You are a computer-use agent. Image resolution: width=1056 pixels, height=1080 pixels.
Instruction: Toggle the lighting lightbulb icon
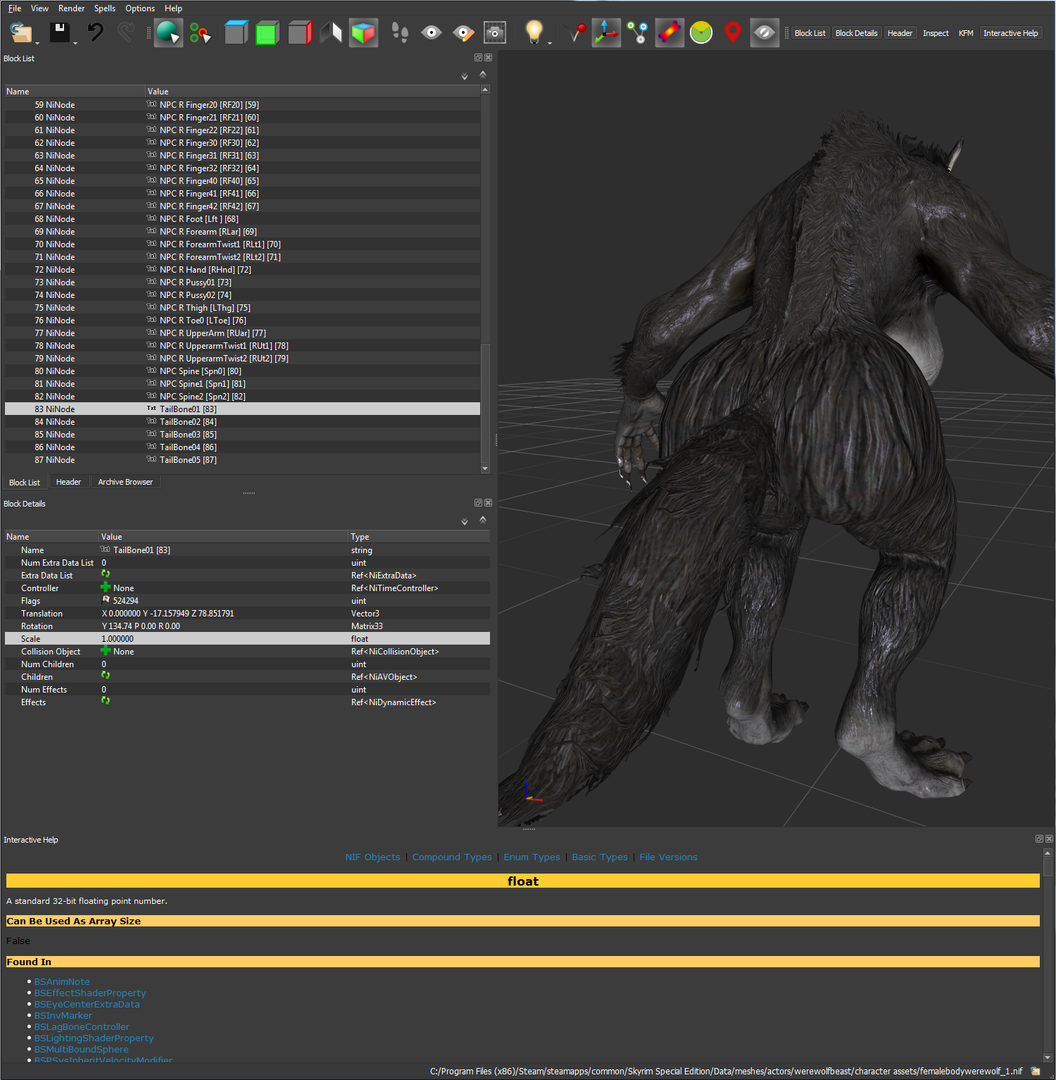pos(534,32)
